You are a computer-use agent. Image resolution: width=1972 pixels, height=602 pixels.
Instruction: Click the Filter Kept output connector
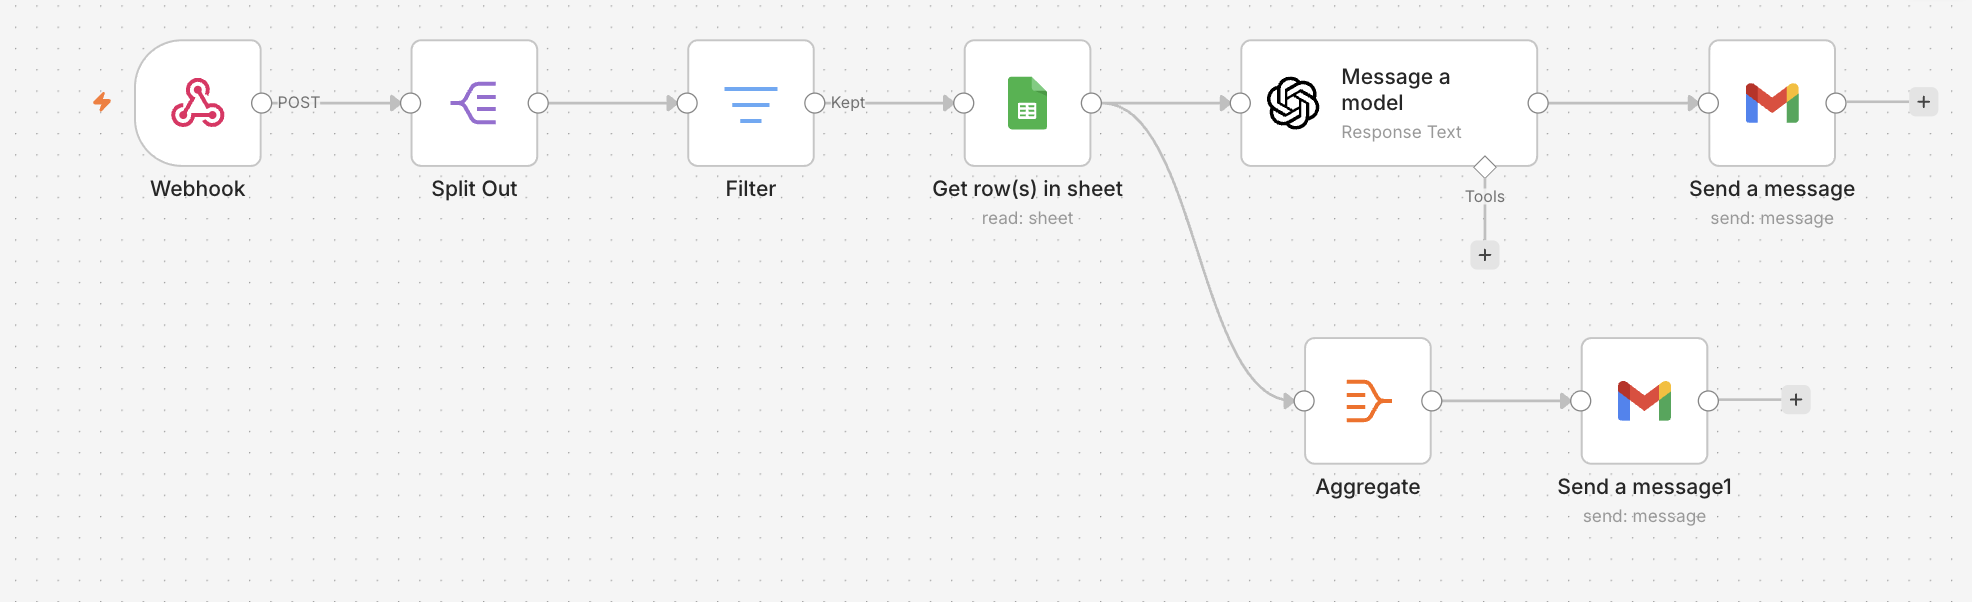(x=814, y=103)
